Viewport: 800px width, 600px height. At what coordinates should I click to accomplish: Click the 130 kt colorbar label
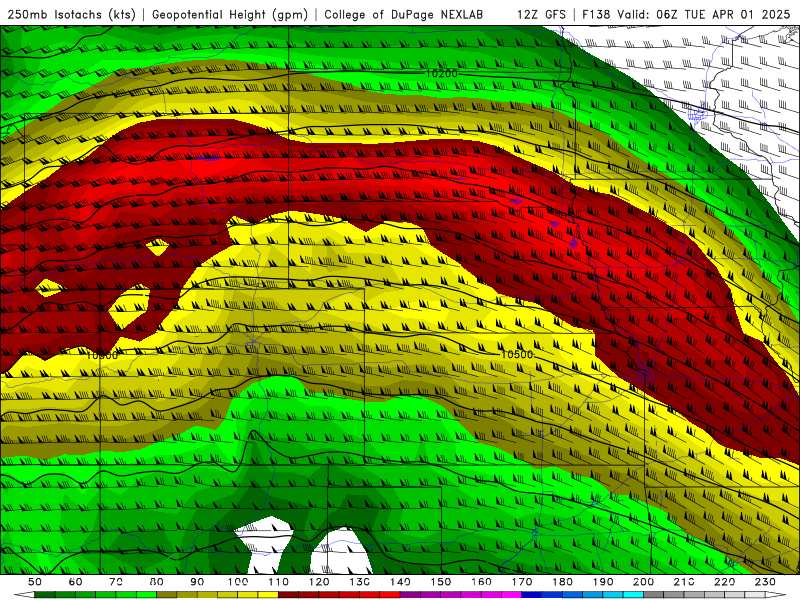pyautogui.click(x=359, y=582)
